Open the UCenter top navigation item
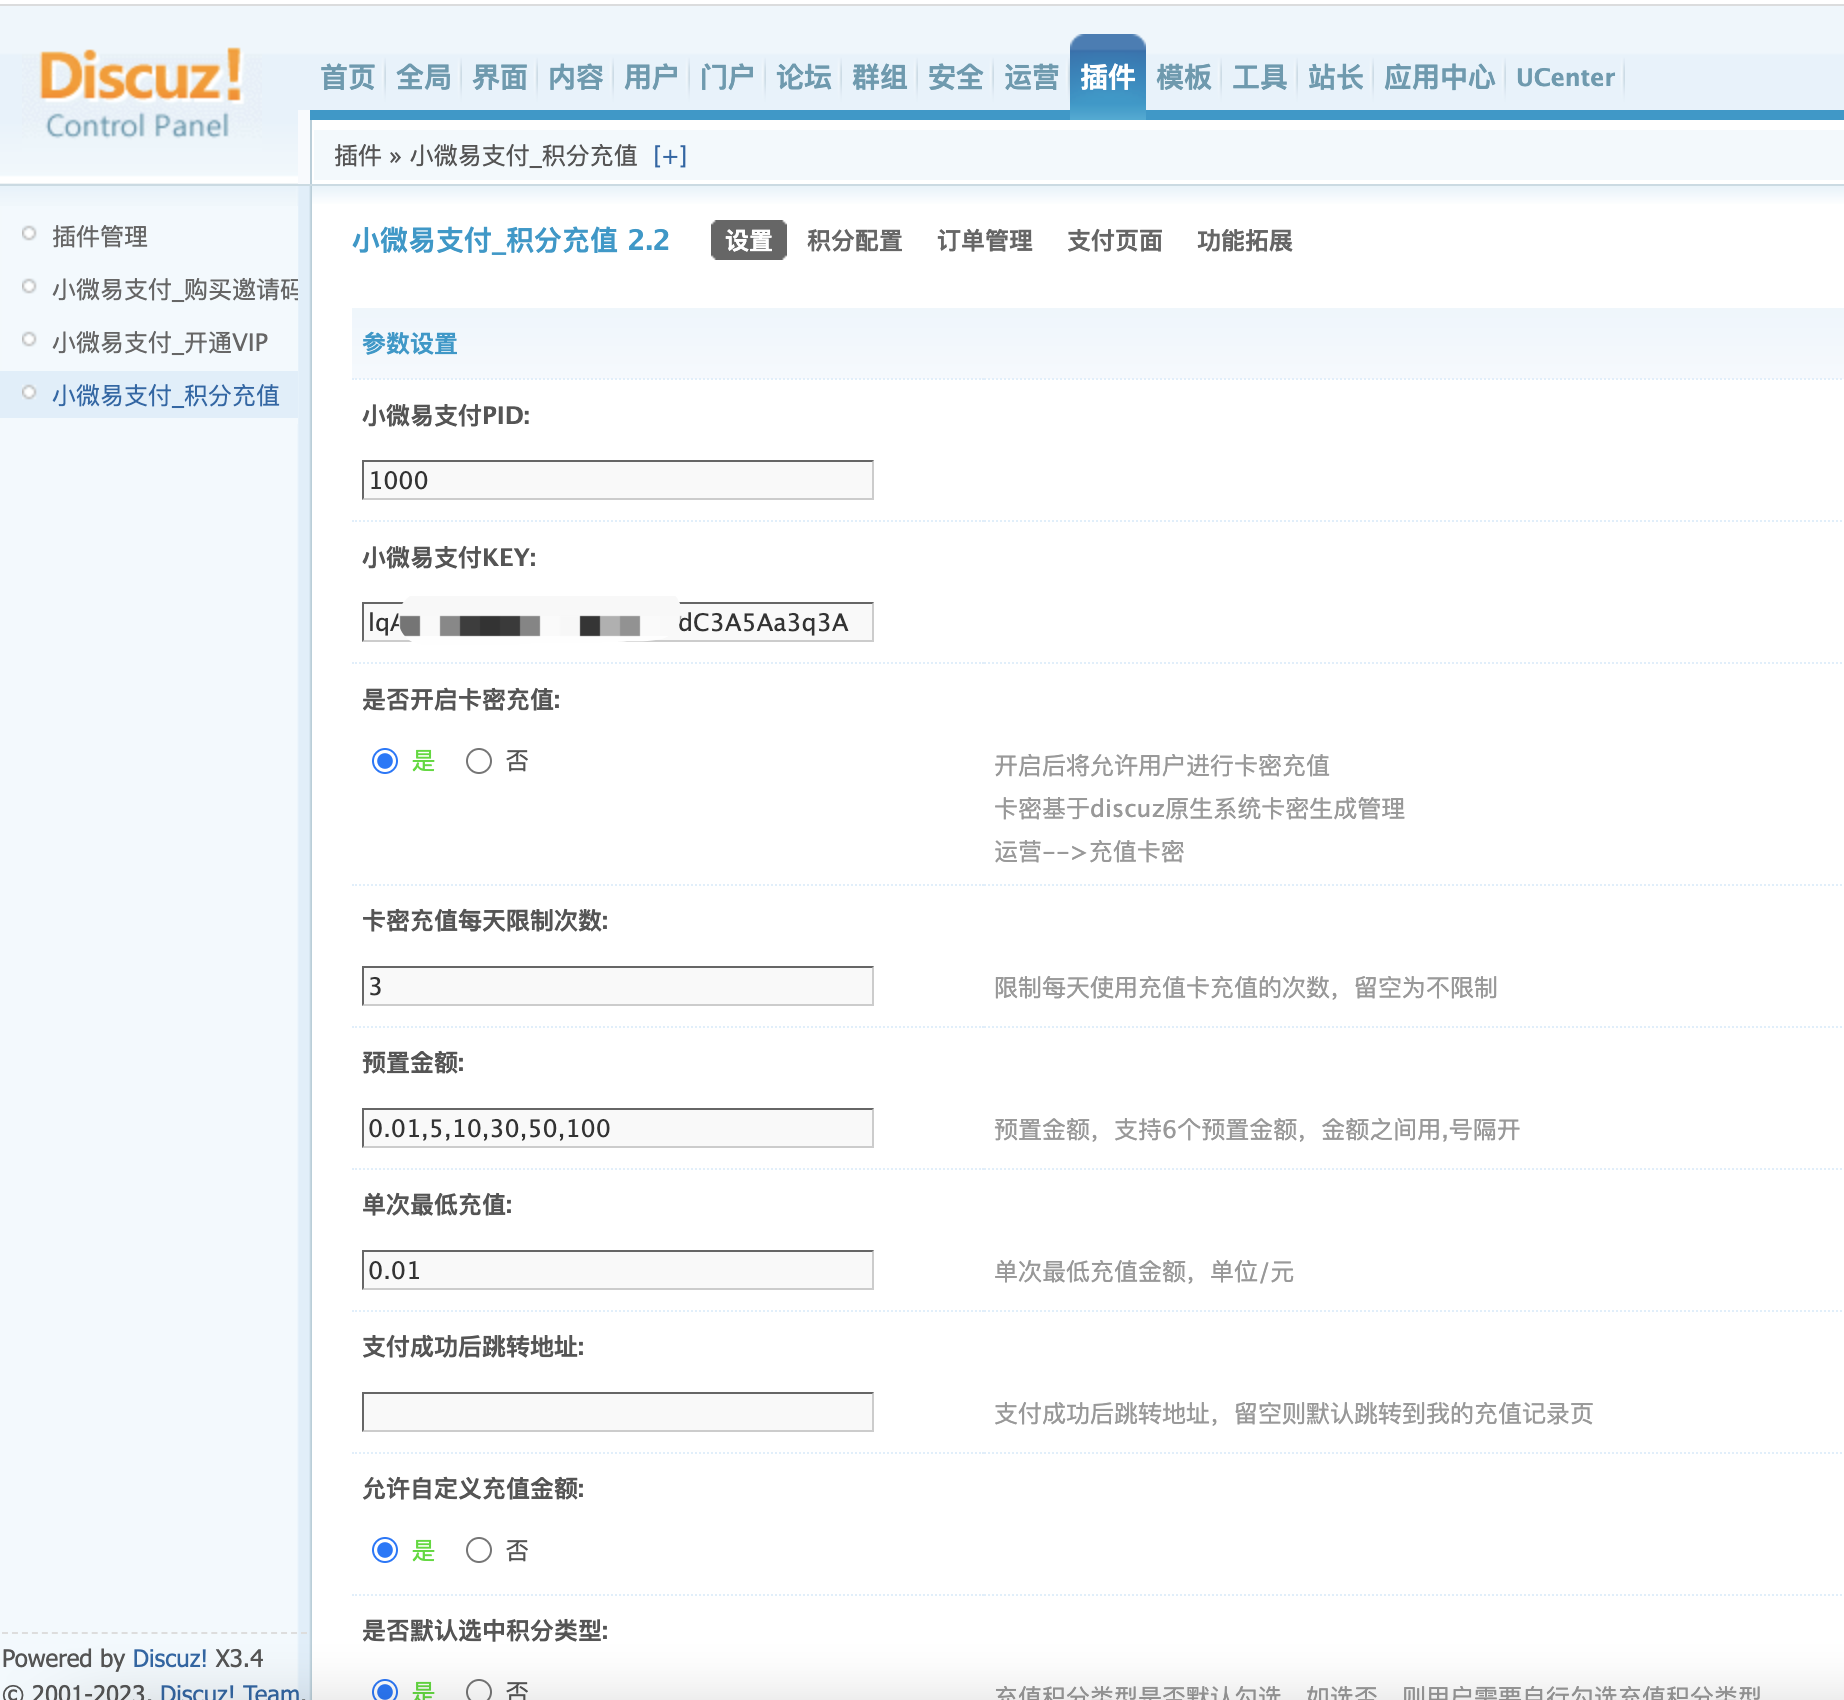1844x1700 pixels. [x=1565, y=77]
